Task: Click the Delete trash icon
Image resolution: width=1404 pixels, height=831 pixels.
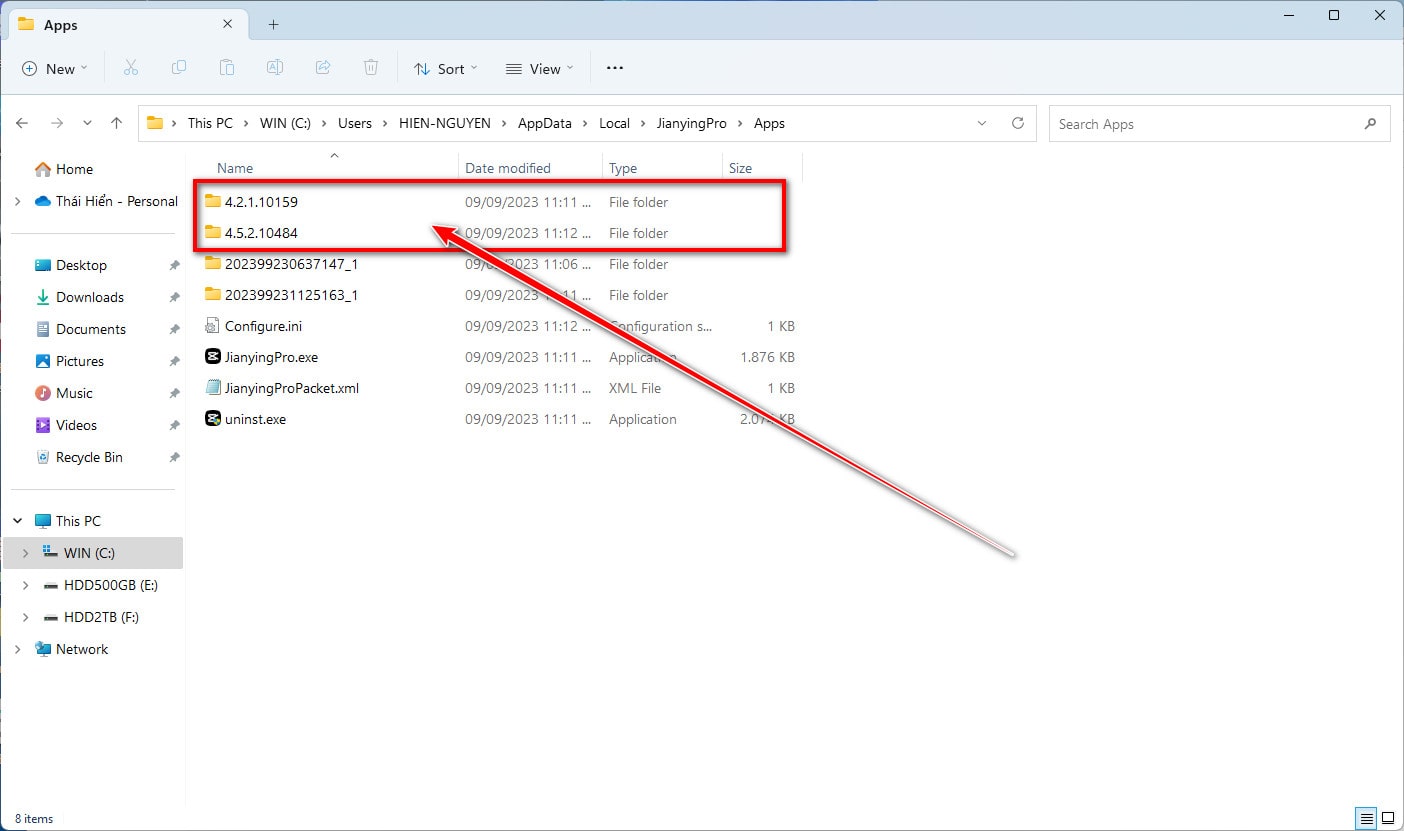Action: click(371, 68)
